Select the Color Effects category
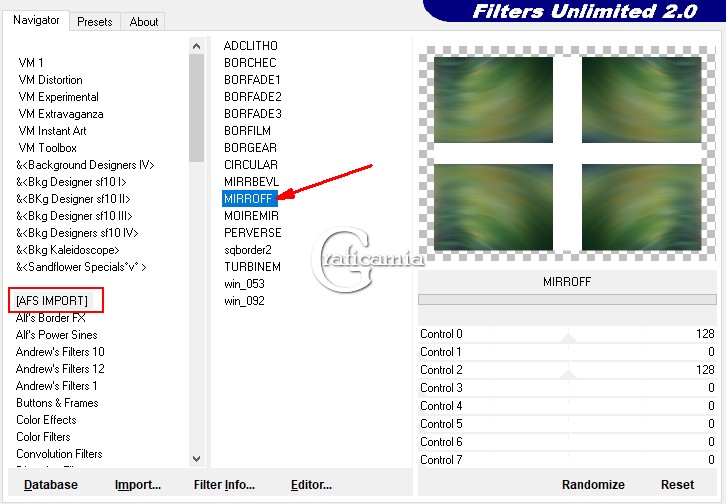 [x=46, y=420]
